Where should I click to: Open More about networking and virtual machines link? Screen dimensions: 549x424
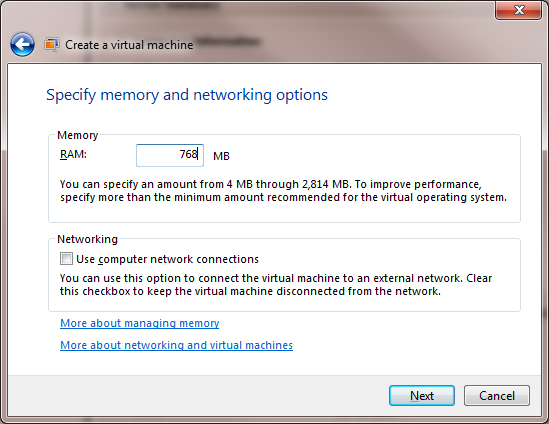pos(176,345)
